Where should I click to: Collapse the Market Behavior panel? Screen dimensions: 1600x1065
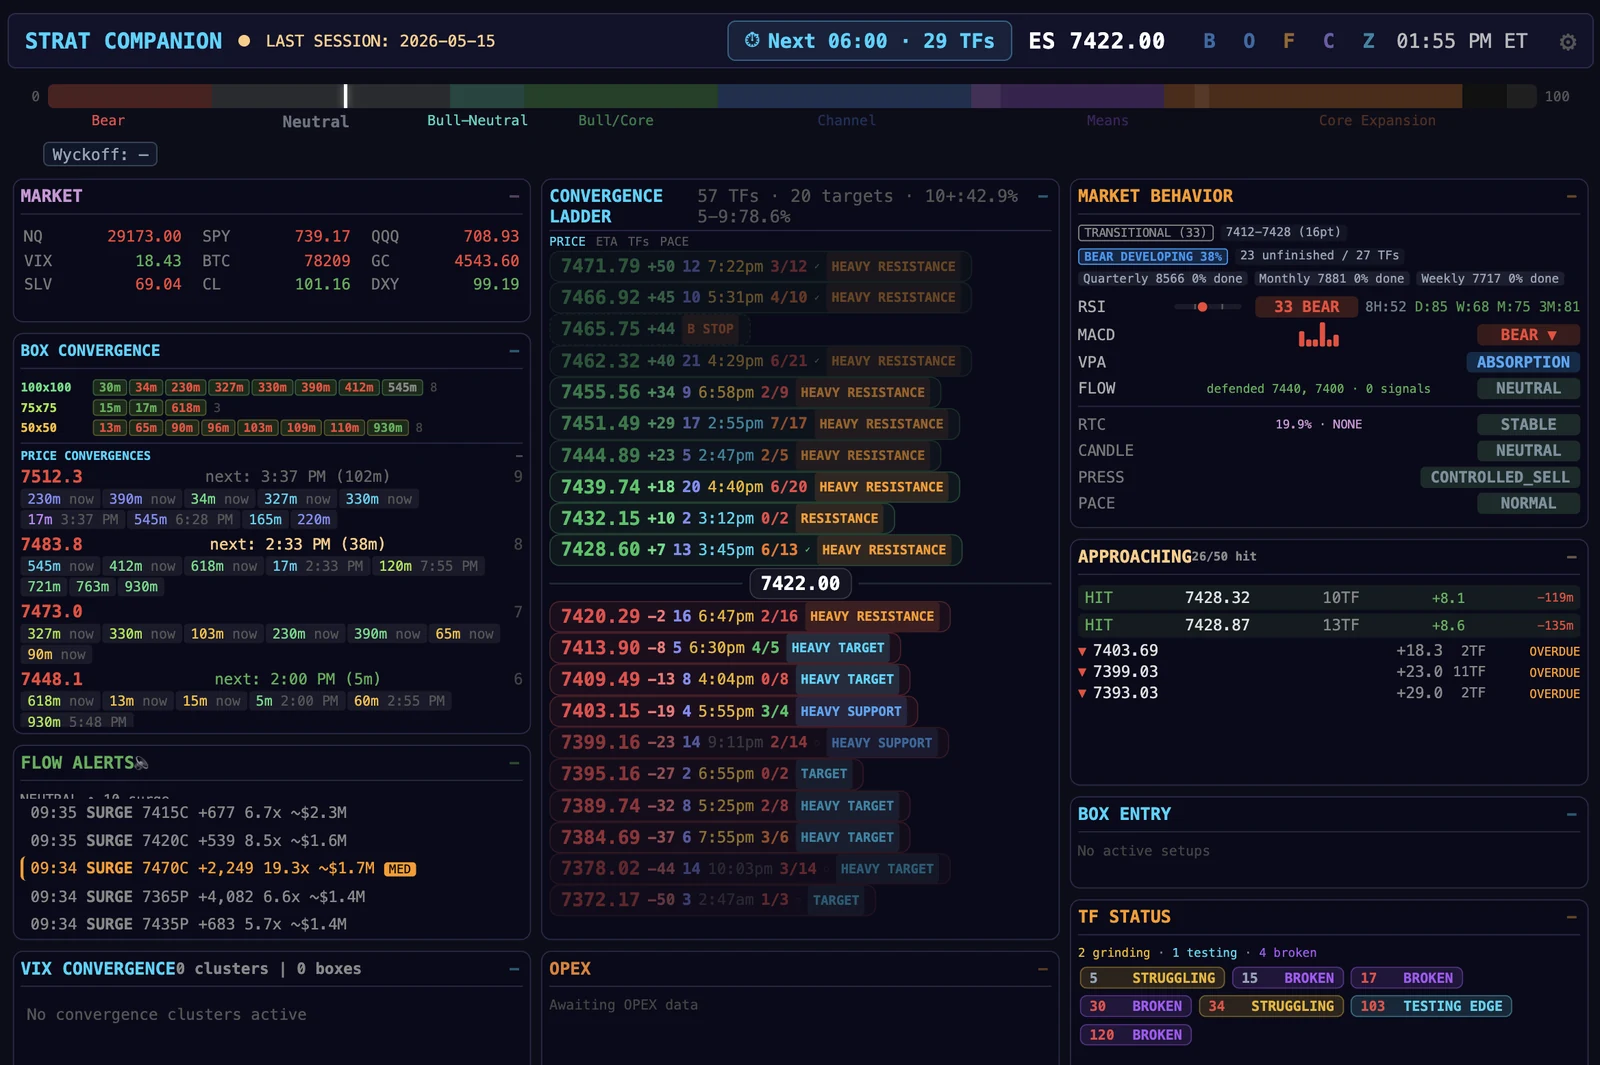click(x=1571, y=197)
